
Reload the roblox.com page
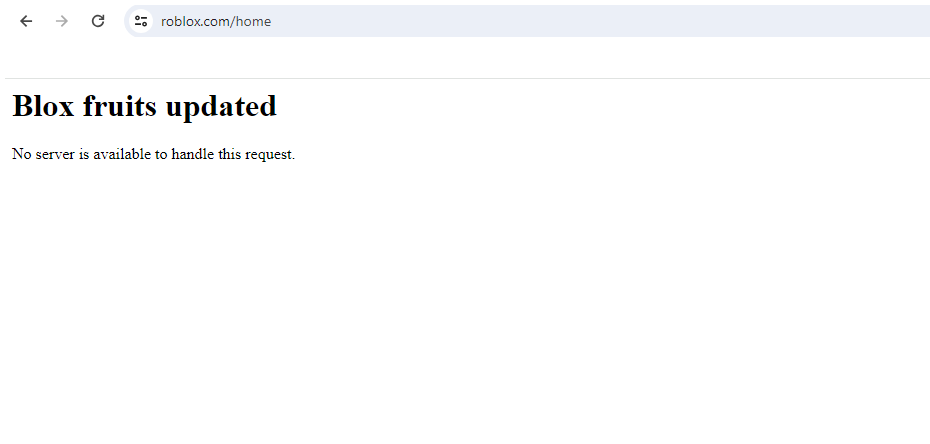(x=98, y=21)
